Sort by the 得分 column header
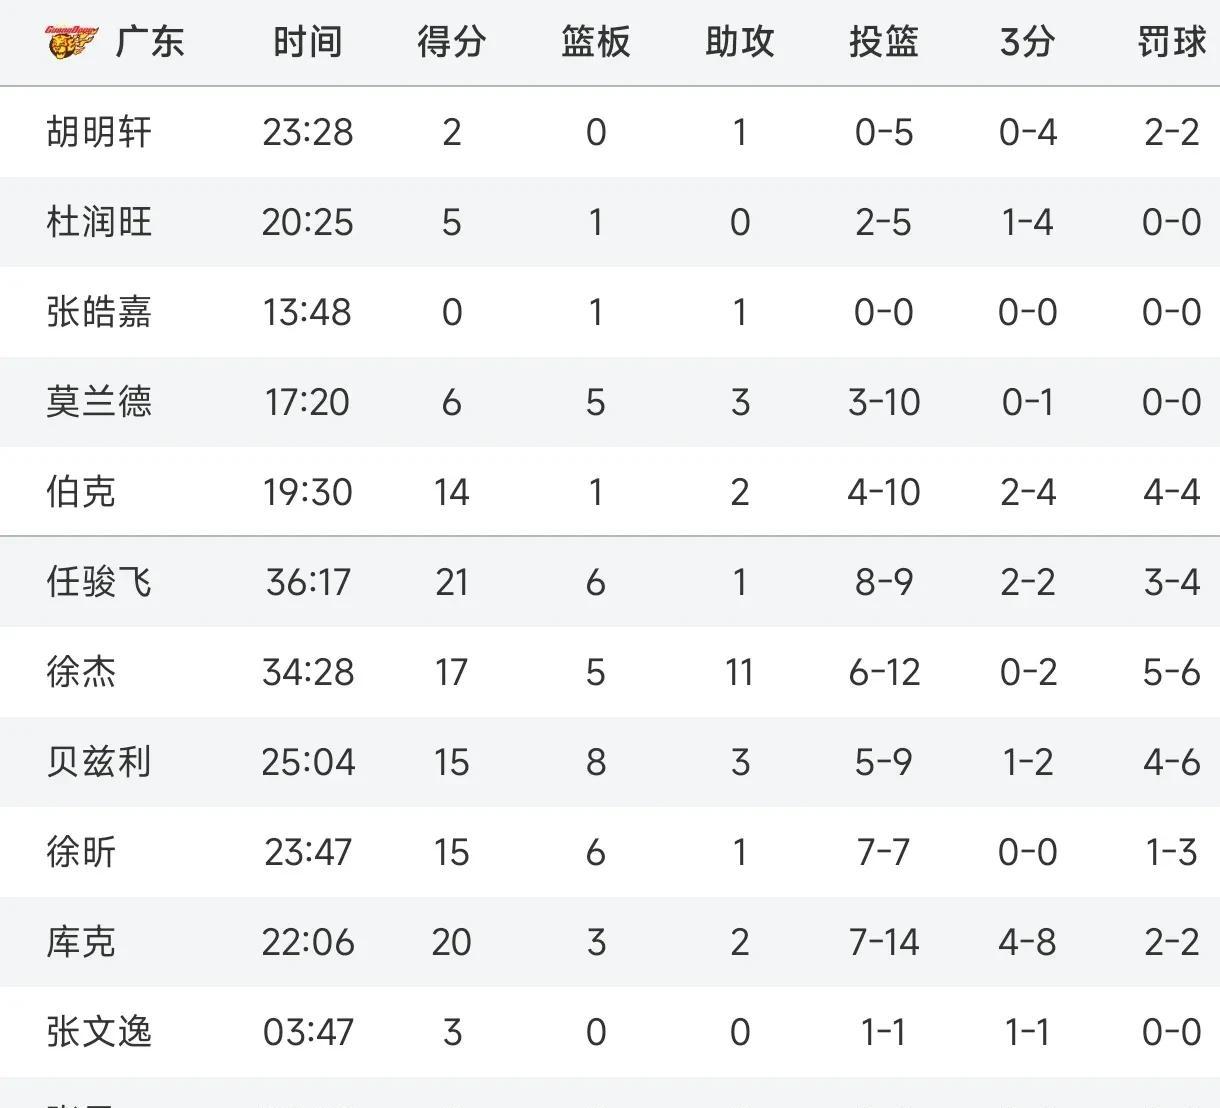Viewport: 1220px width, 1108px height. (452, 42)
